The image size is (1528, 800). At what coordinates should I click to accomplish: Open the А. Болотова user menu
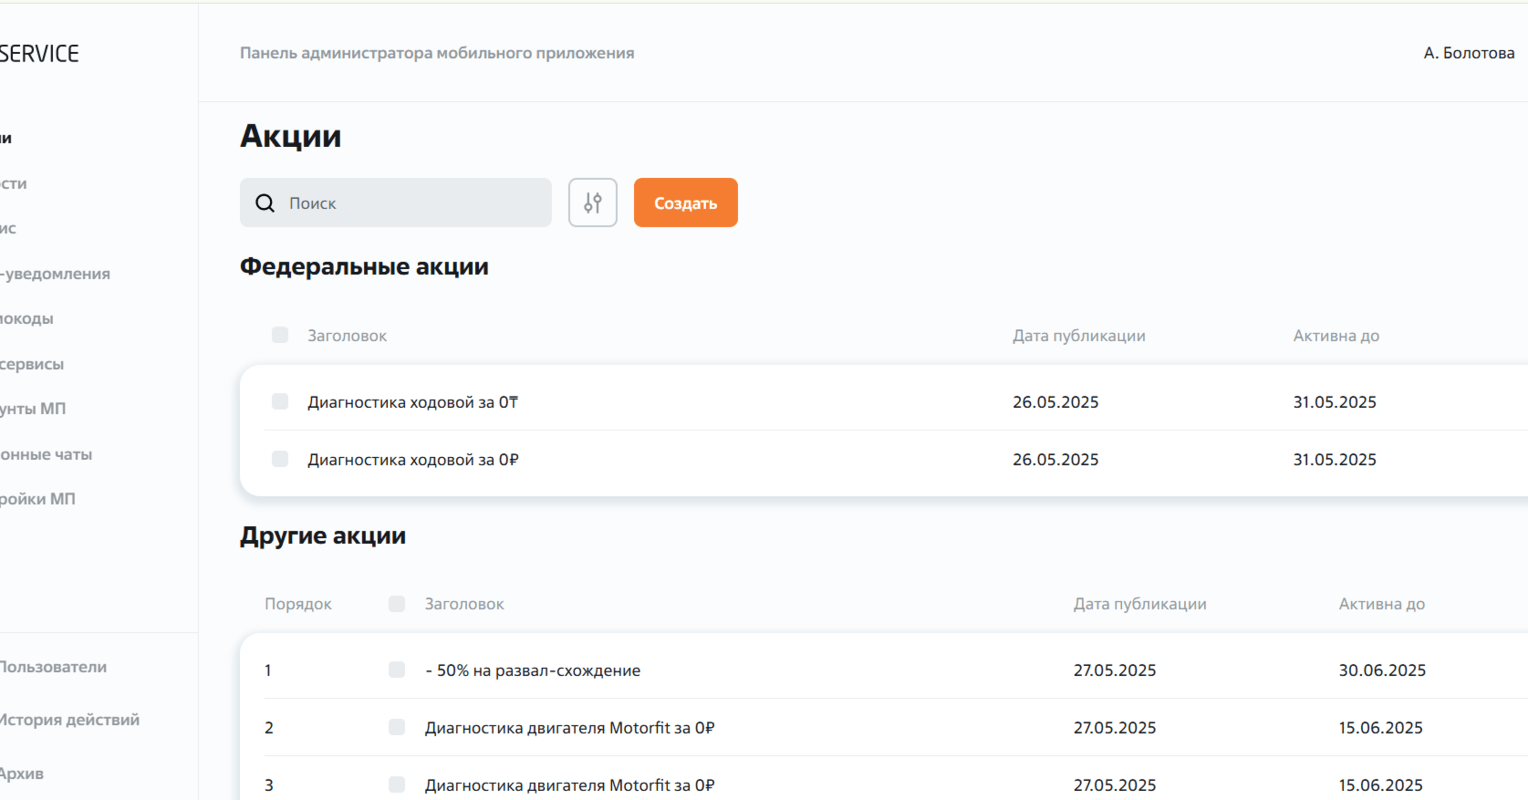pos(1468,53)
